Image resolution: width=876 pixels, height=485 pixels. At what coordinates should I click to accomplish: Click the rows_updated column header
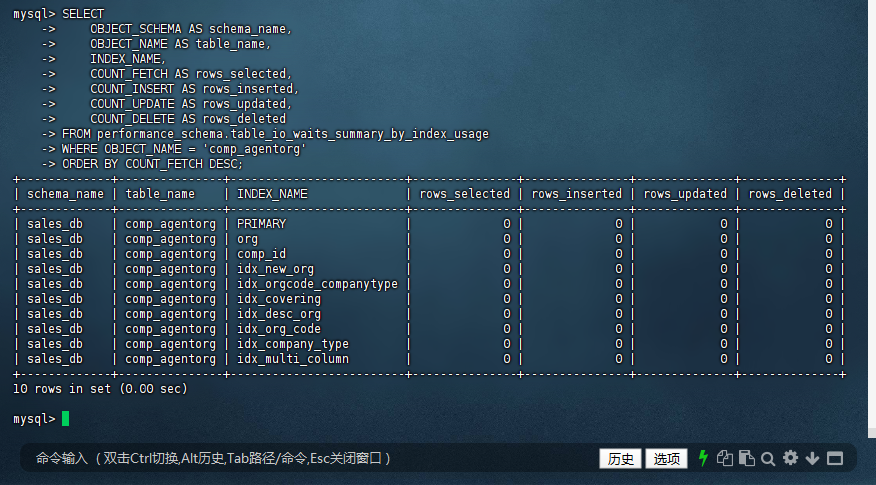[x=685, y=194]
